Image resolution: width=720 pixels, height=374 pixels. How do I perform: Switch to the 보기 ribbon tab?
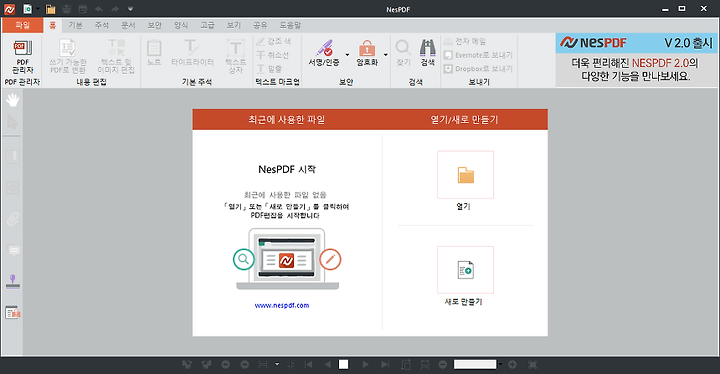[x=234, y=25]
